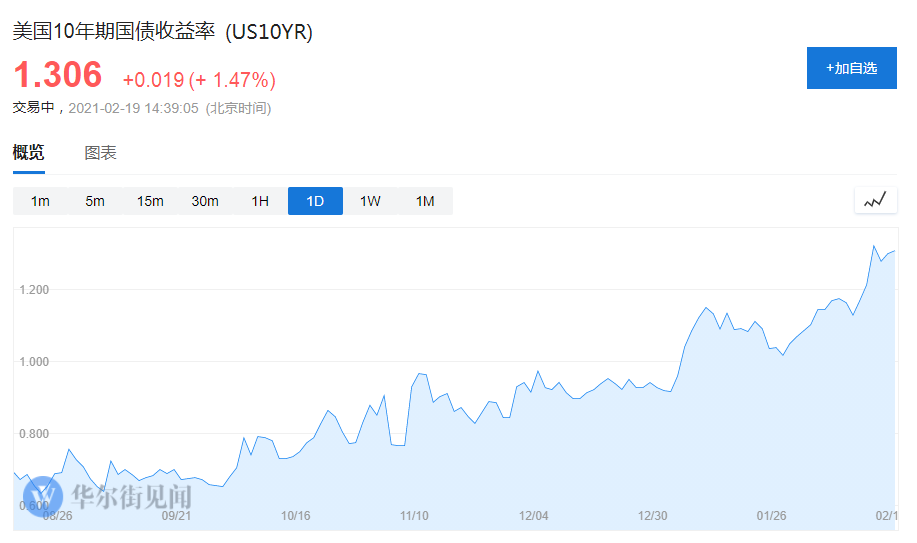
Task: Choose the 30m interval
Action: (x=205, y=201)
